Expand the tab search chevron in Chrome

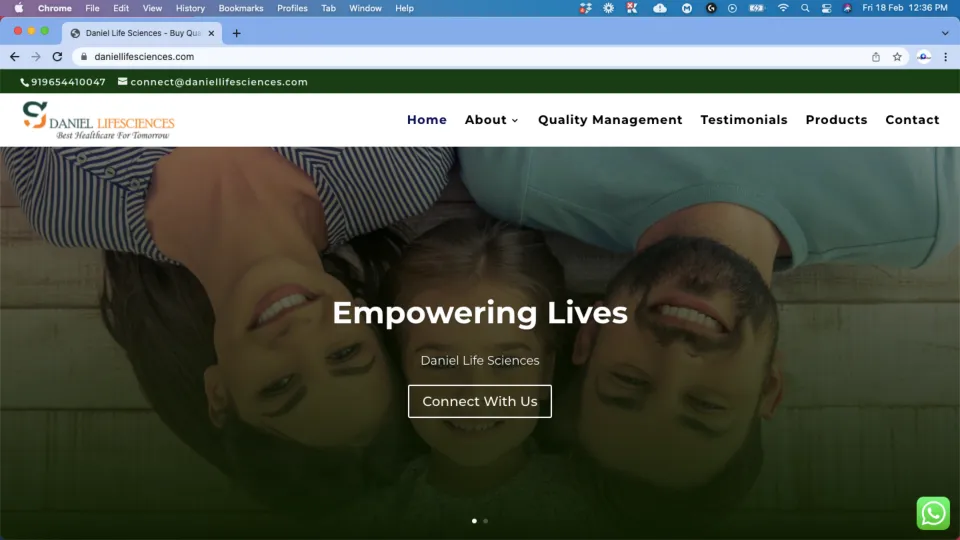coord(945,33)
